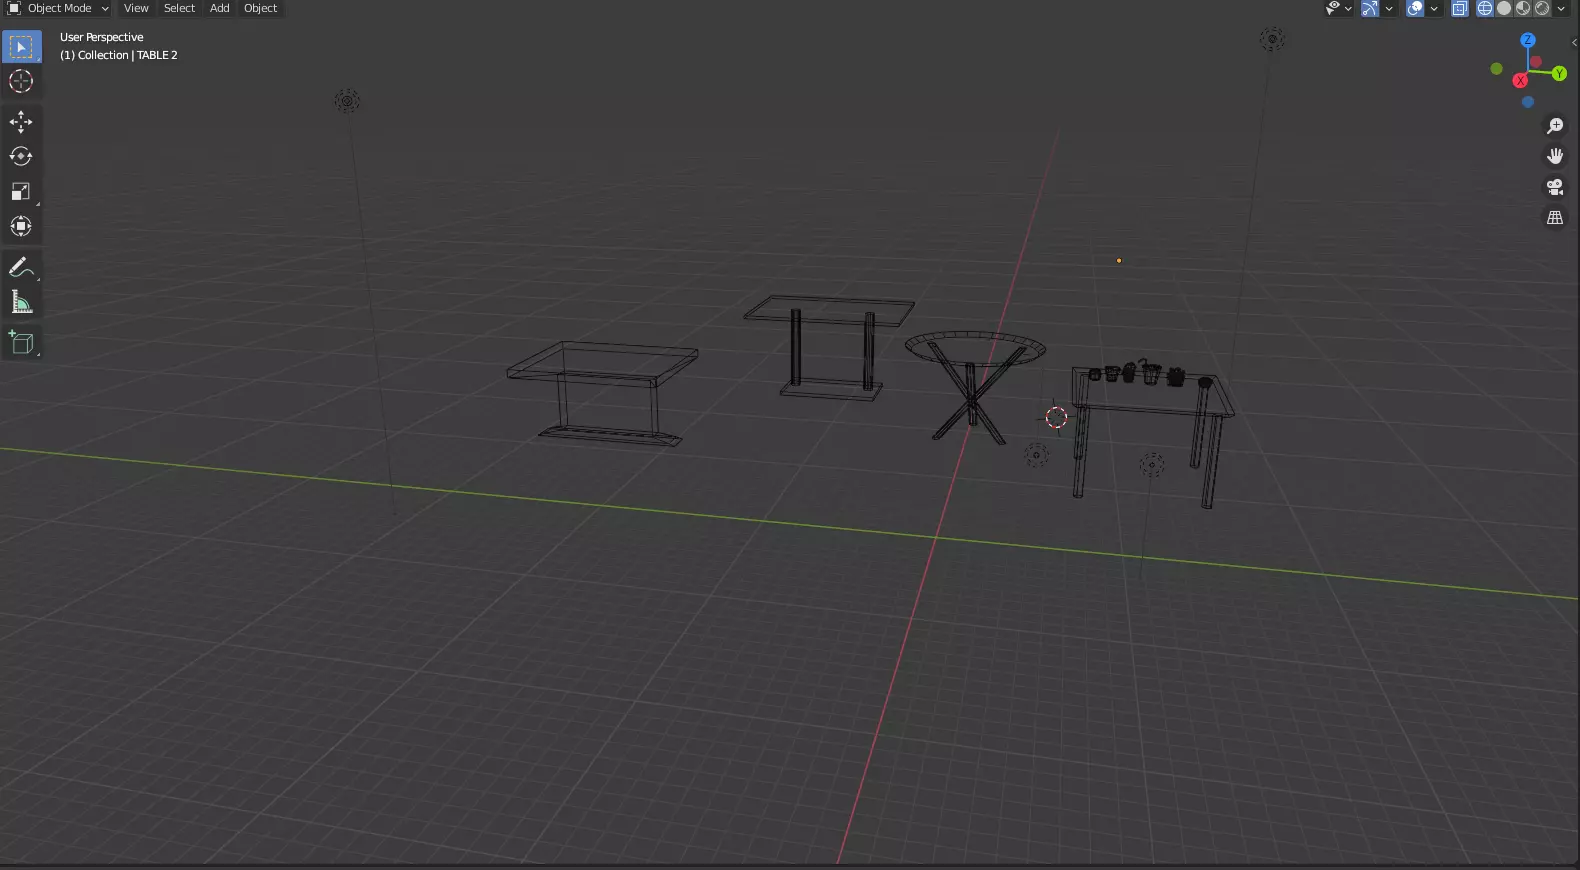Switch perspective/orthographic with grid icon
This screenshot has width=1580, height=870.
pos(1555,218)
